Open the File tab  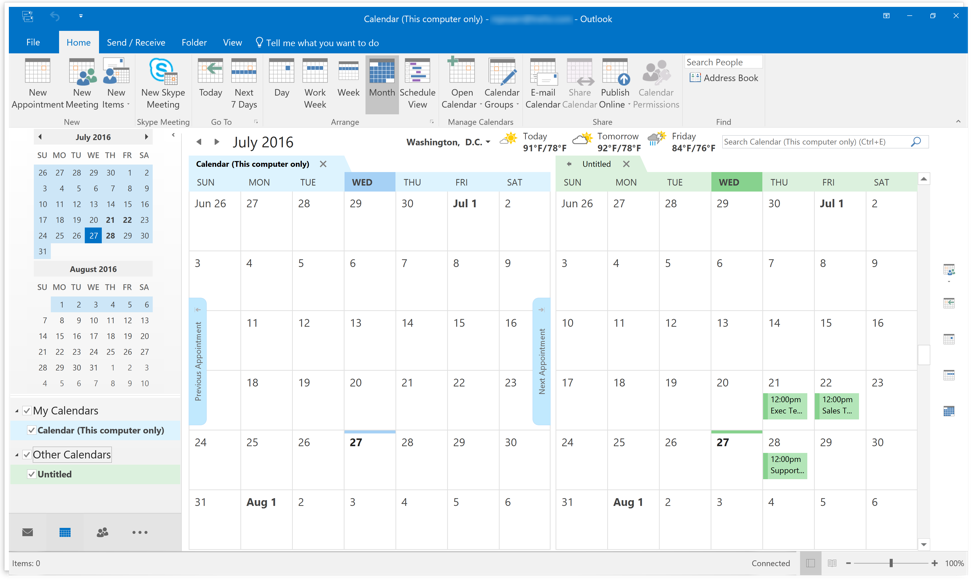click(x=33, y=42)
